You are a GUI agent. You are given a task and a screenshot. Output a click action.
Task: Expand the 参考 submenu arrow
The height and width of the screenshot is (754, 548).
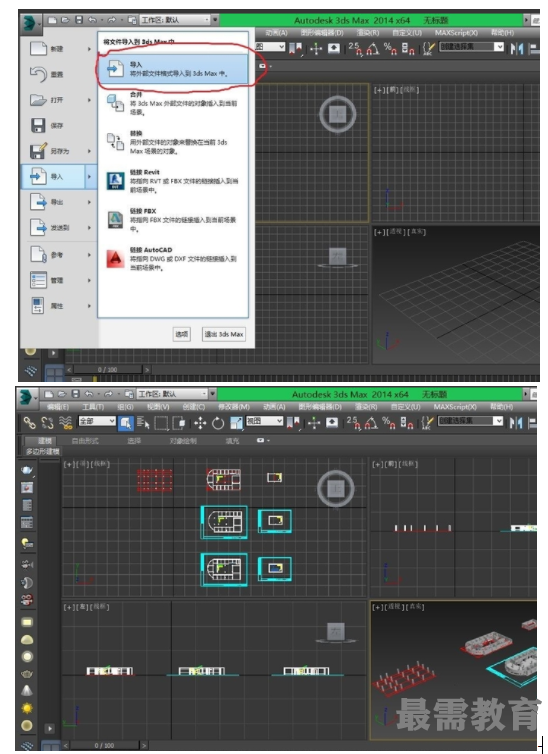pyautogui.click(x=89, y=255)
